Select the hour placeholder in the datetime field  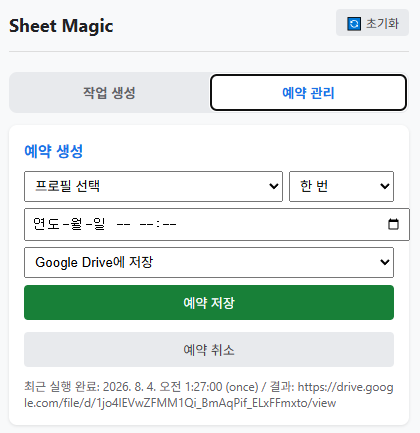(x=146, y=224)
